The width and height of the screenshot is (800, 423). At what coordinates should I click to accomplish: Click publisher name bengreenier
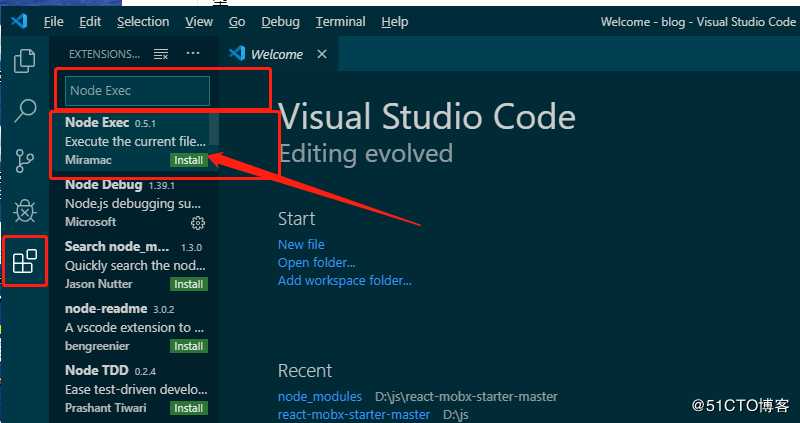tap(97, 346)
